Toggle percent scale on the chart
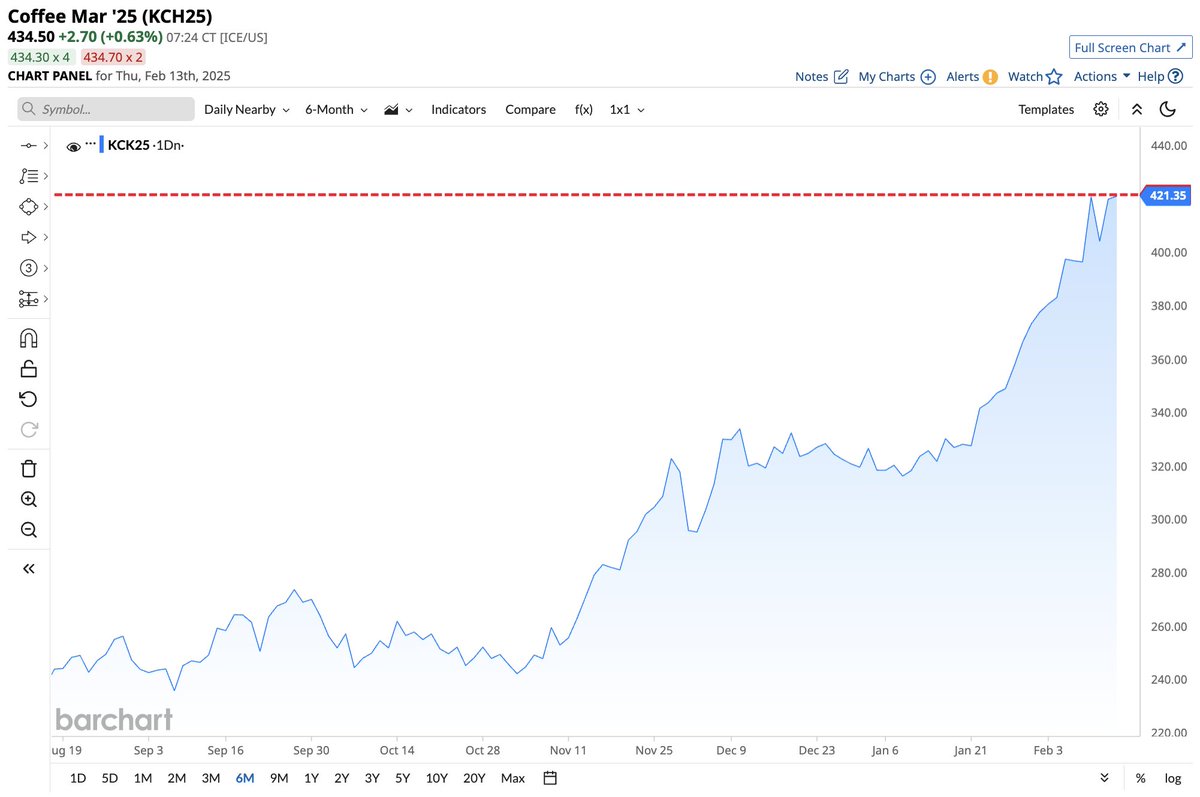1200x797 pixels. tap(1139, 777)
